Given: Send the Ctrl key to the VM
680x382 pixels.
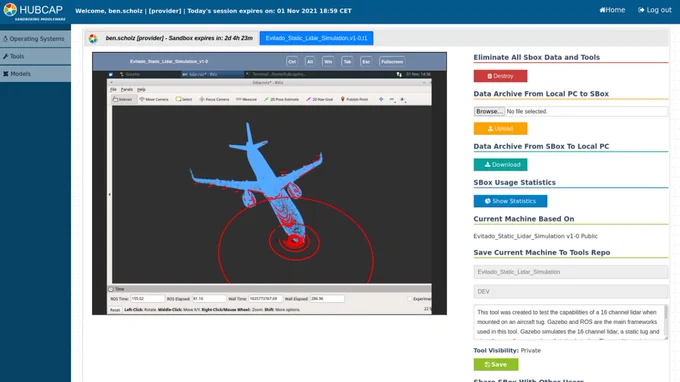Looking at the screenshot, I should (x=292, y=62).
